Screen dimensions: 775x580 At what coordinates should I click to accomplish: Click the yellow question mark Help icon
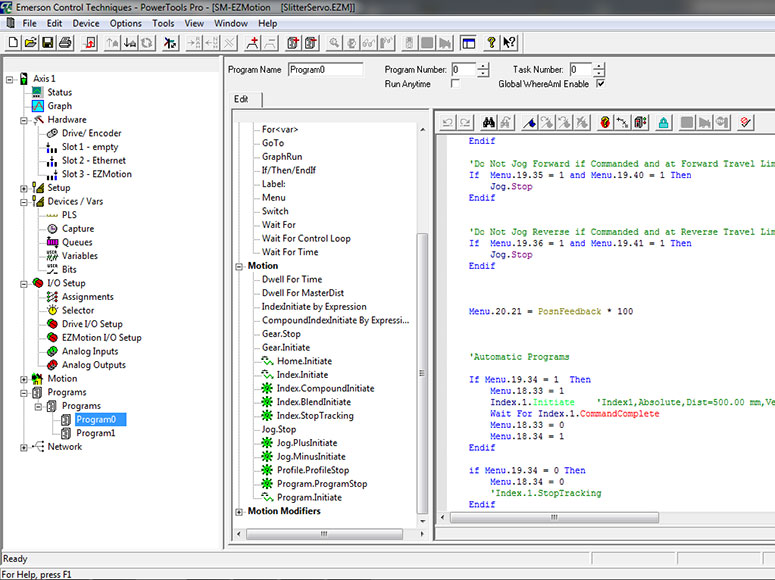click(x=491, y=43)
